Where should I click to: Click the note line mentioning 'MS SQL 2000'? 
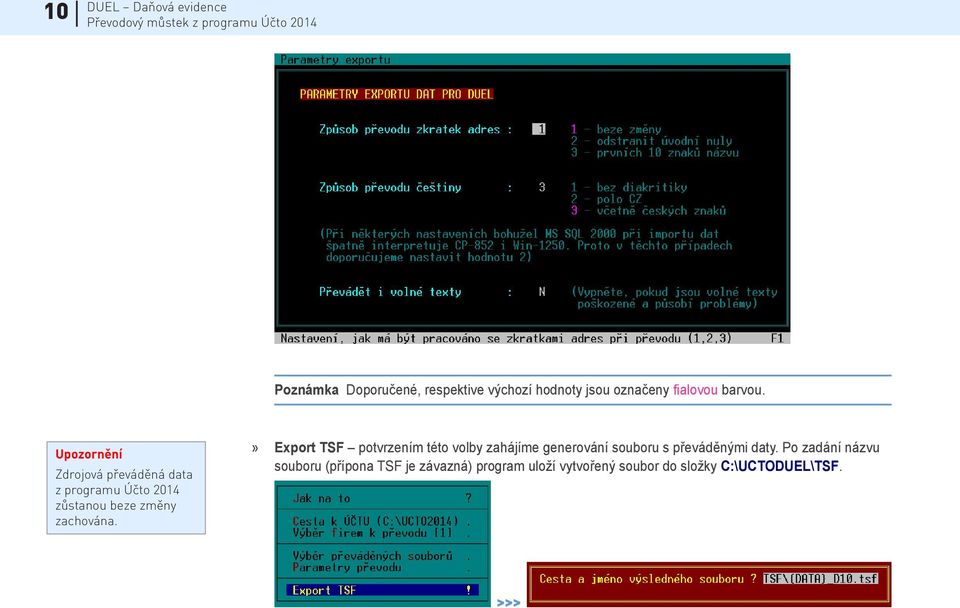click(519, 234)
